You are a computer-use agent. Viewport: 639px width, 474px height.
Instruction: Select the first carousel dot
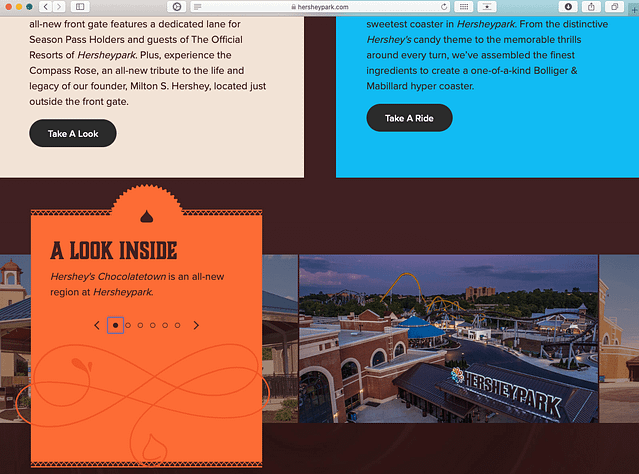[115, 325]
